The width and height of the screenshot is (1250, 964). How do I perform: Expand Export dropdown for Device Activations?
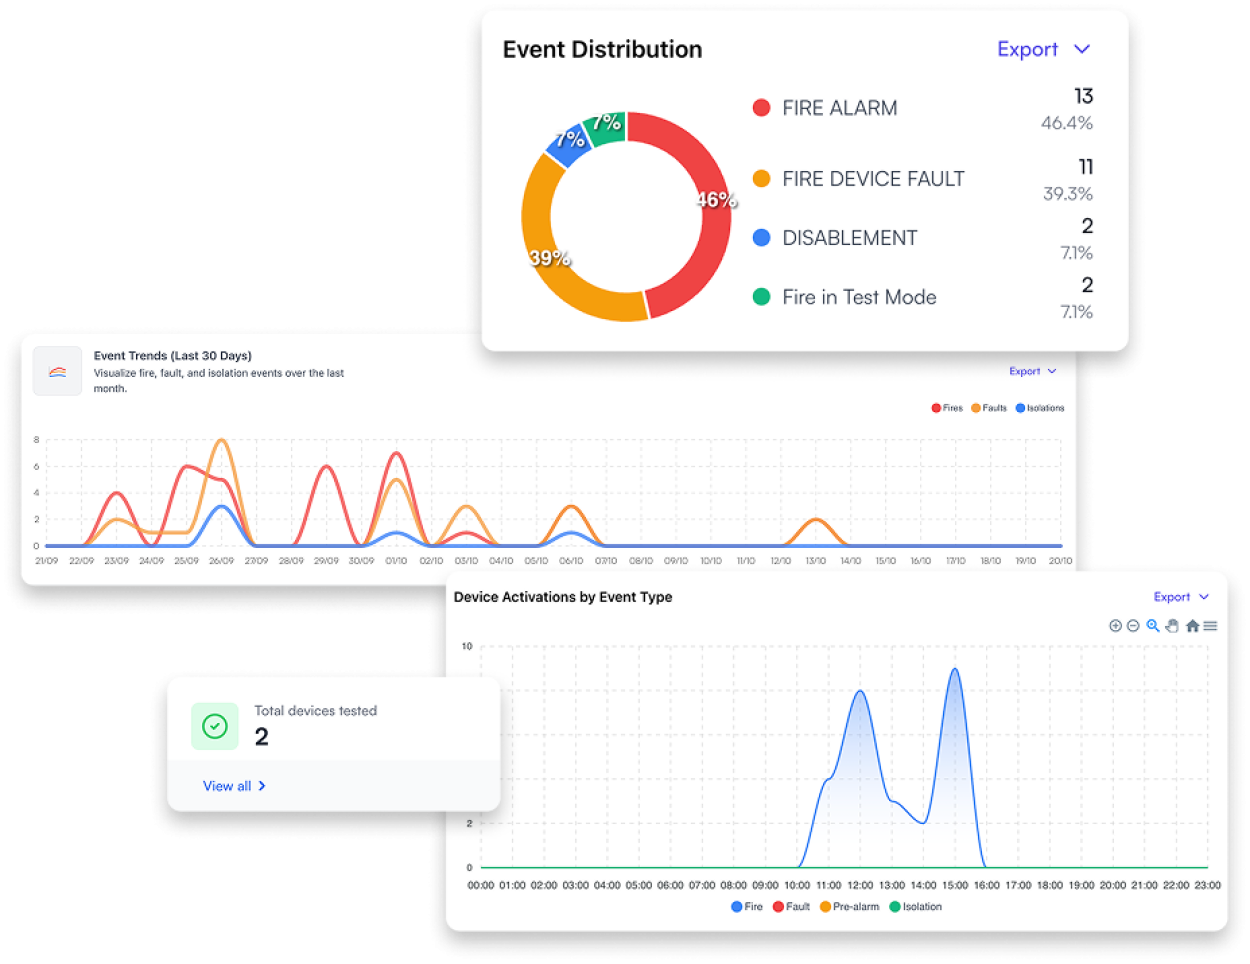[1180, 597]
